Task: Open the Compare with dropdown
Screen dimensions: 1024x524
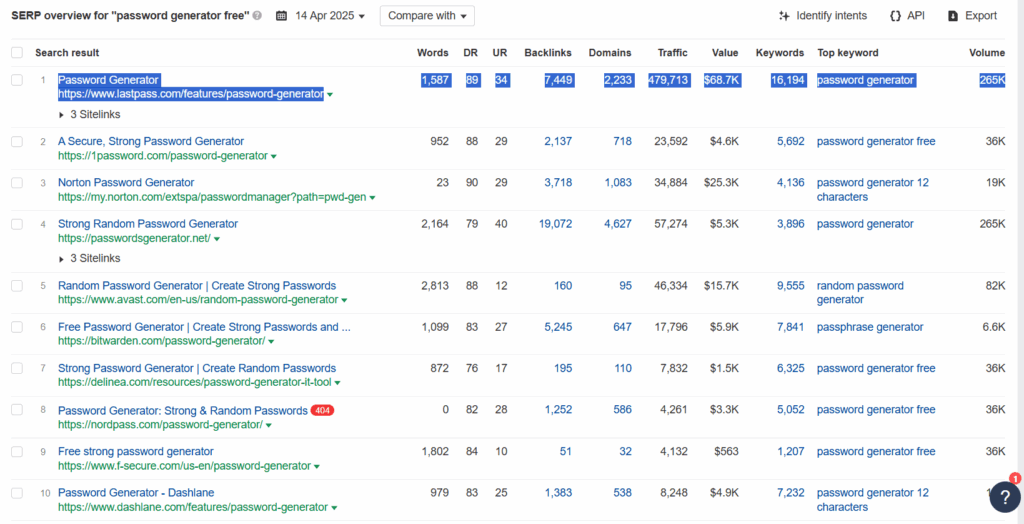Action: [427, 16]
